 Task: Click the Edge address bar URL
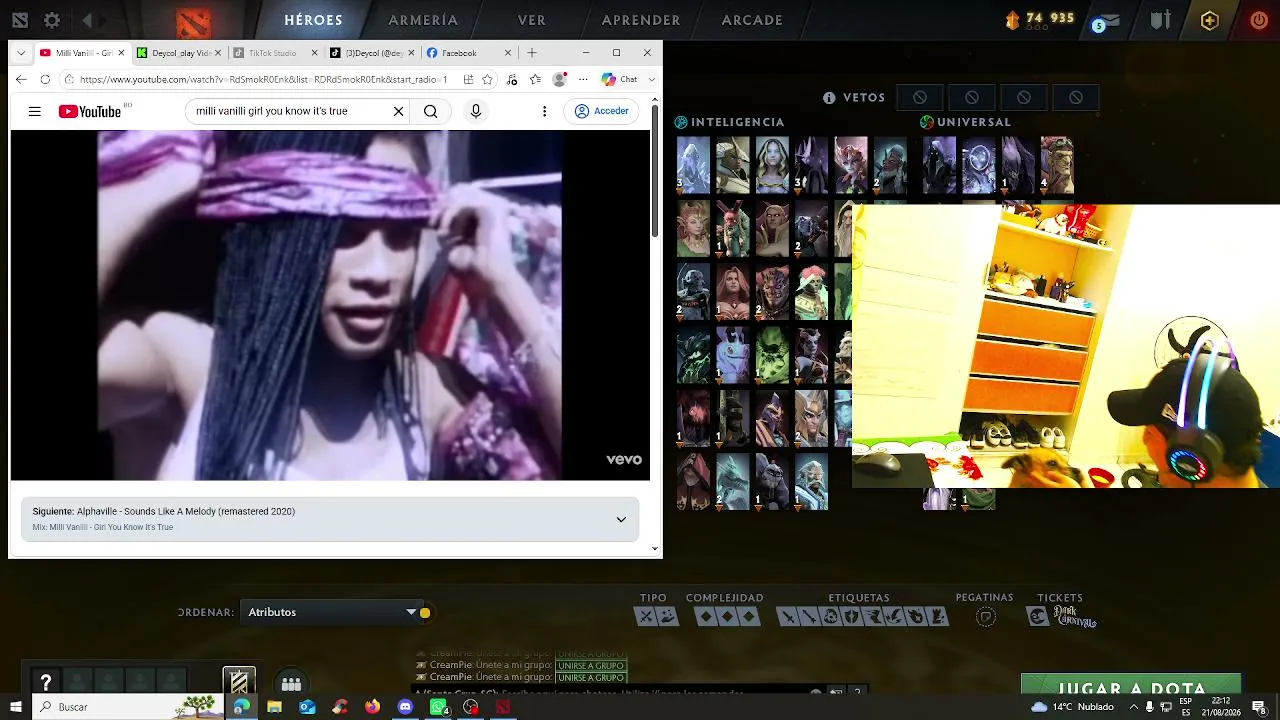click(x=263, y=79)
